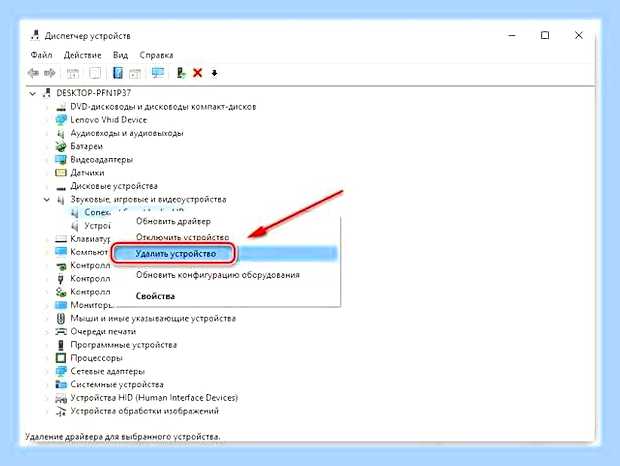Select the Мониторы category
Image resolution: width=620 pixels, height=466 pixels.
pos(91,305)
